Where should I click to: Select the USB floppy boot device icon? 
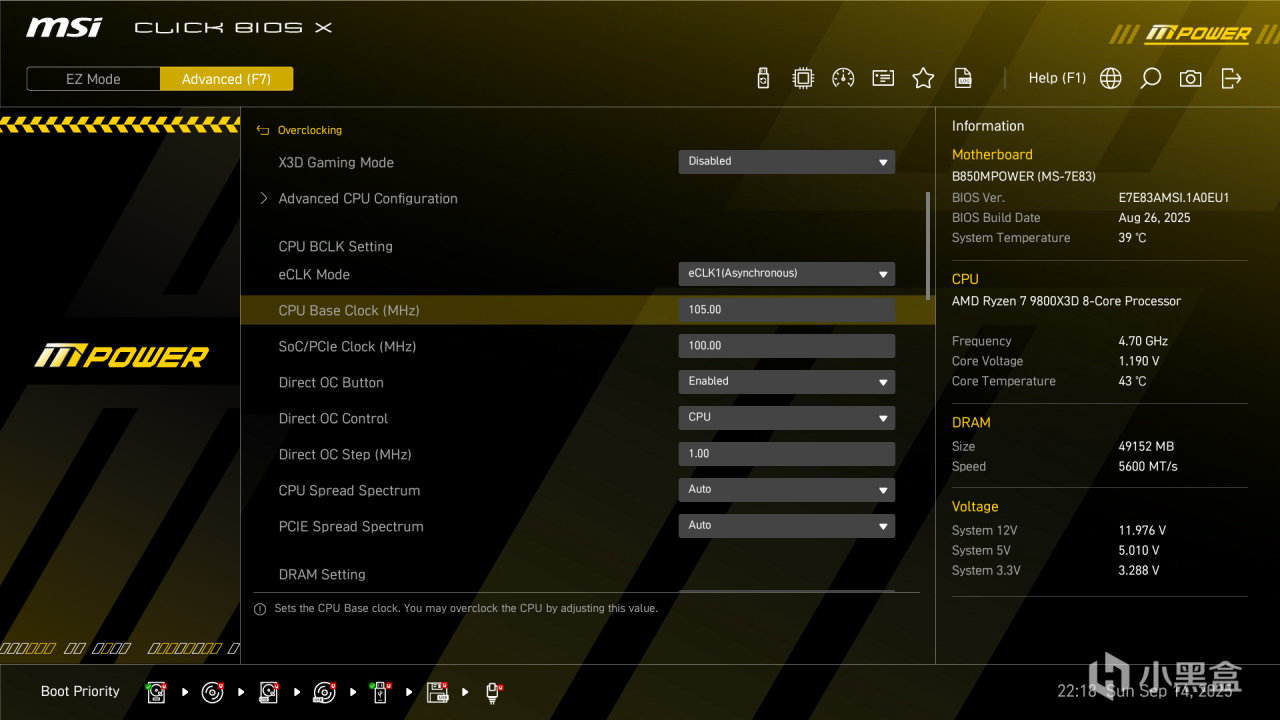[x=437, y=691]
